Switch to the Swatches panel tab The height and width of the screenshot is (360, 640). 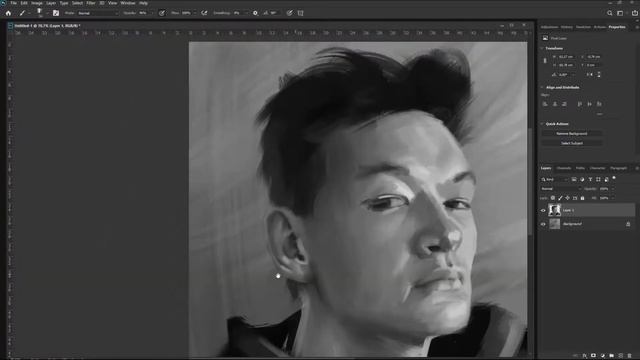[x=583, y=27]
